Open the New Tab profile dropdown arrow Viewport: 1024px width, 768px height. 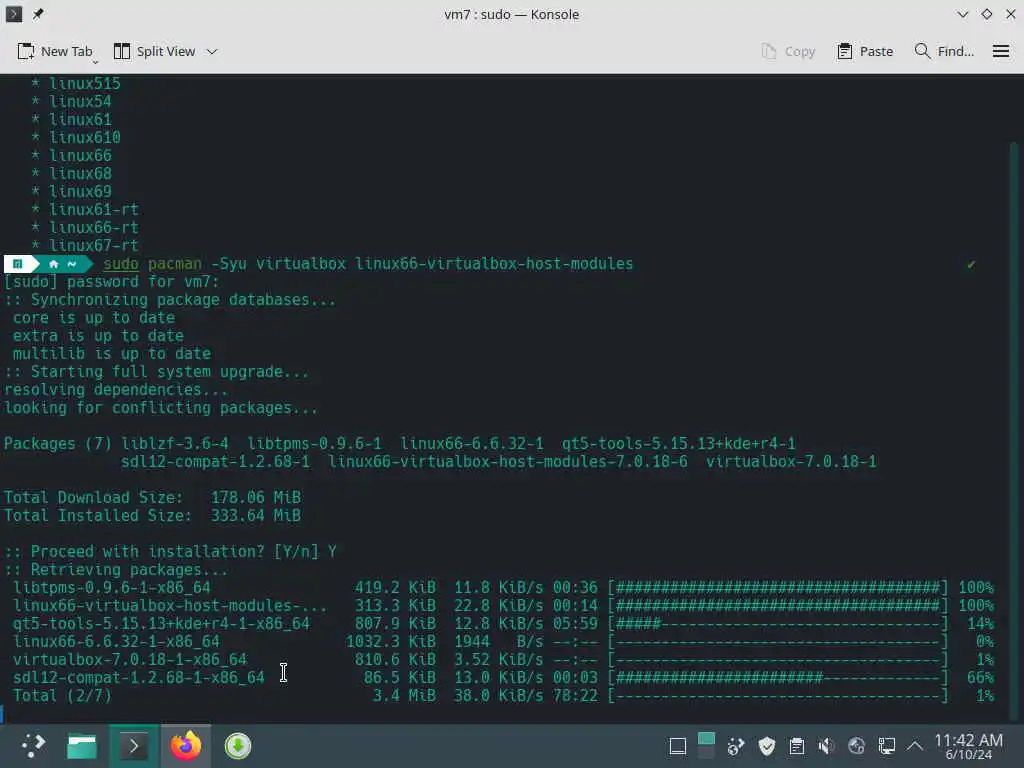click(x=95, y=62)
